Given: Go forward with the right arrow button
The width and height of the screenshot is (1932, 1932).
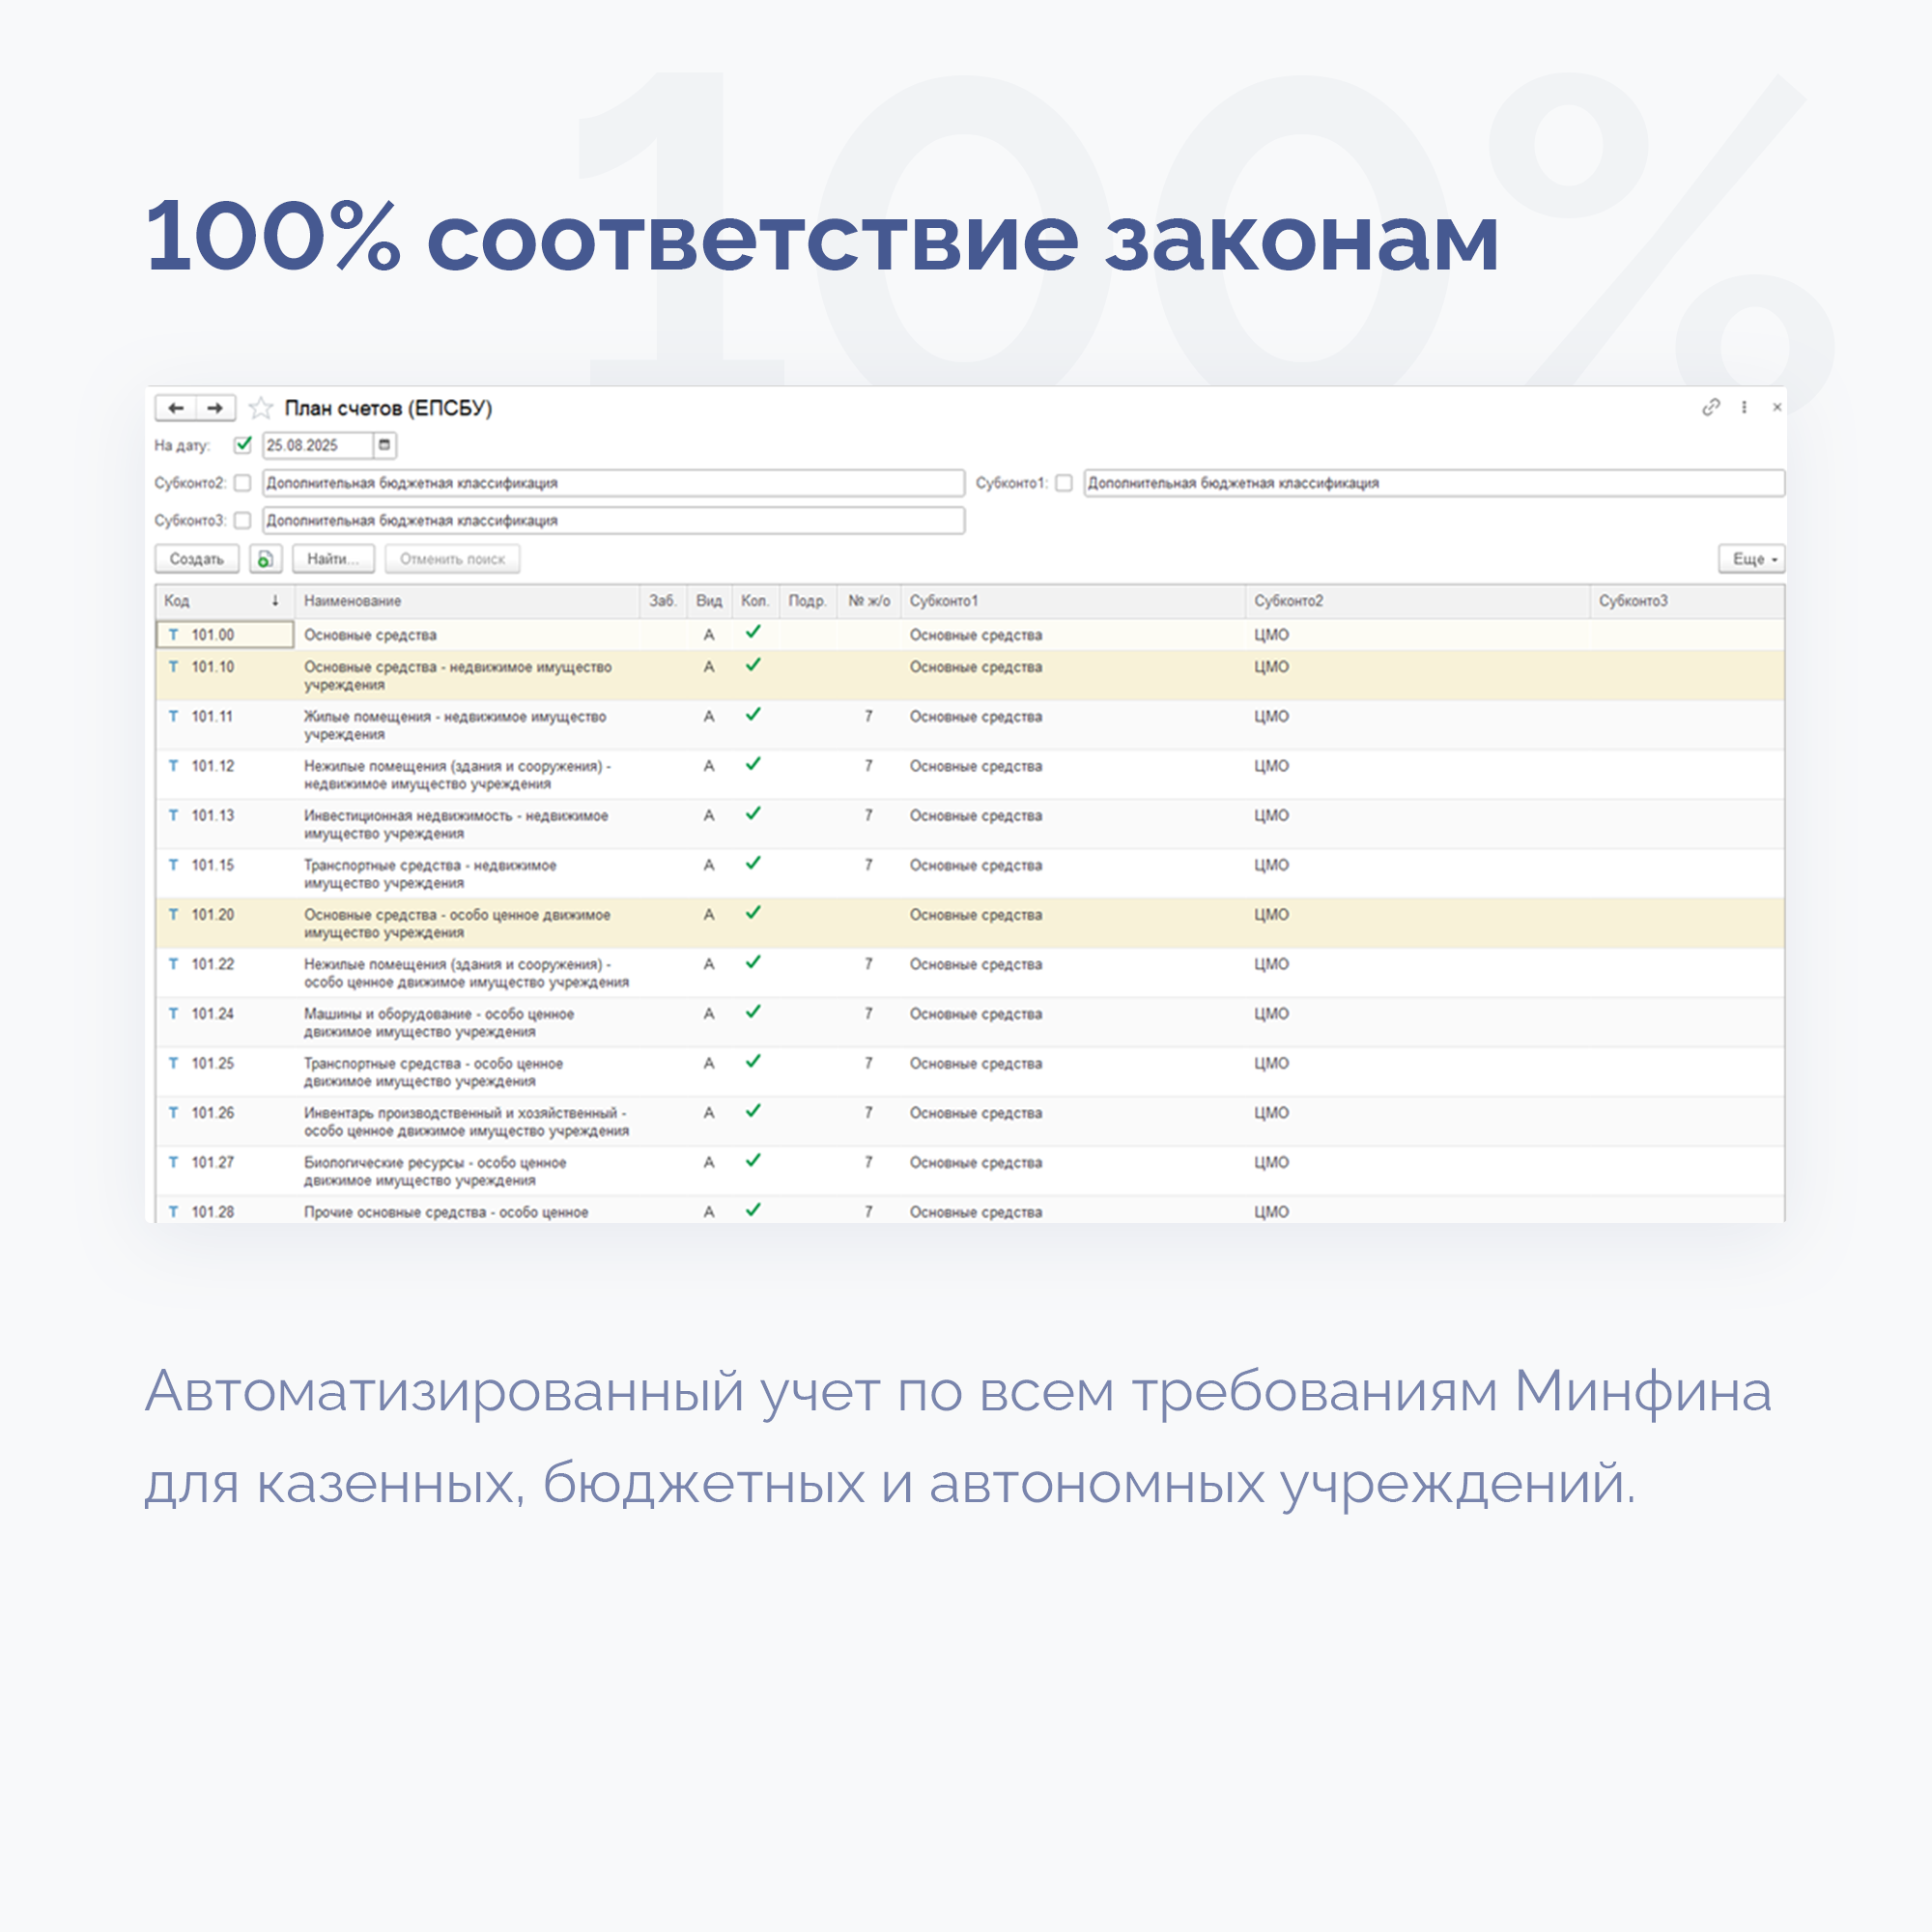Looking at the screenshot, I should (215, 408).
